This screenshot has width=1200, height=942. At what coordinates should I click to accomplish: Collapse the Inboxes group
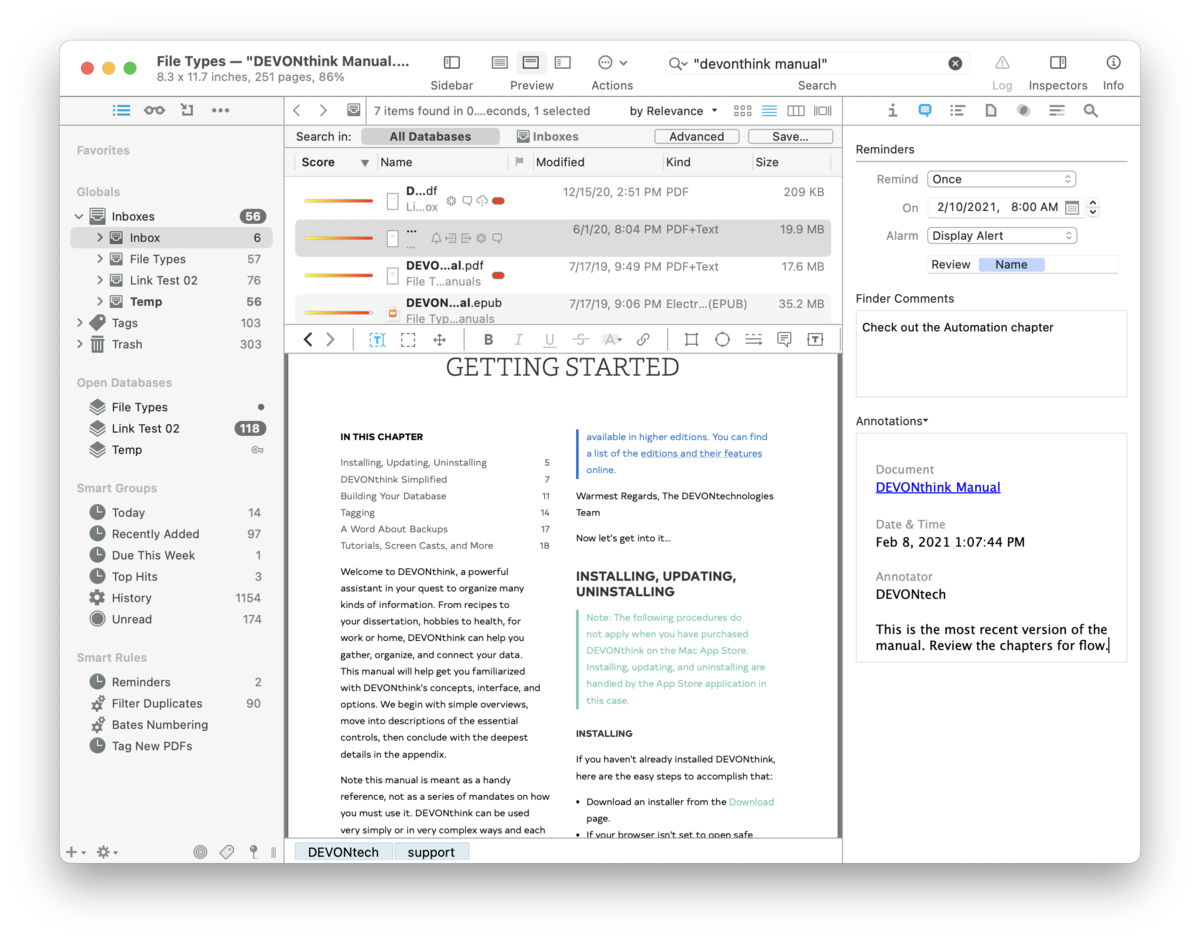pos(79,216)
